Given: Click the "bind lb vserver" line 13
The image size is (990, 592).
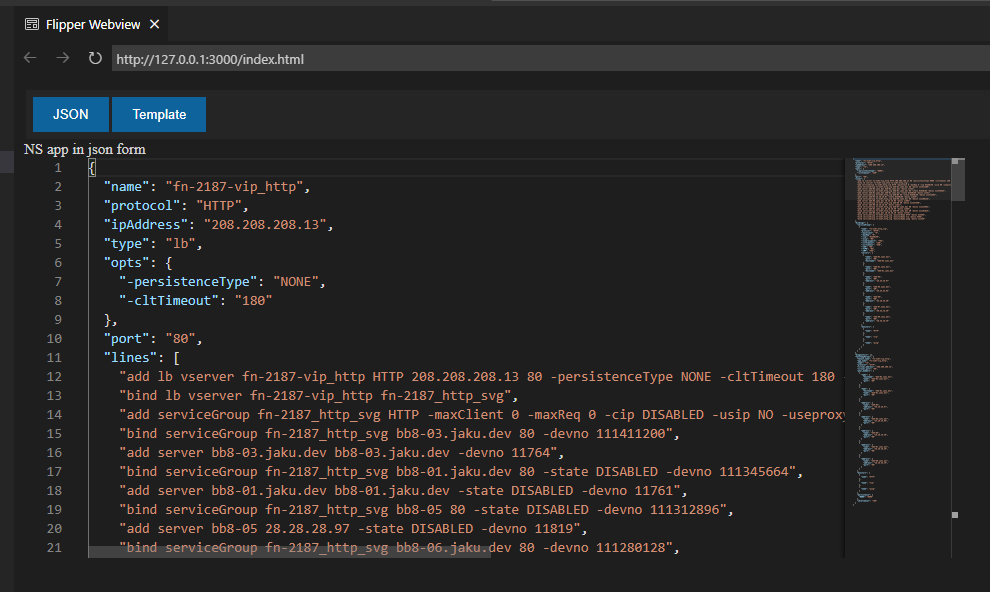Looking at the screenshot, I should coord(319,396).
